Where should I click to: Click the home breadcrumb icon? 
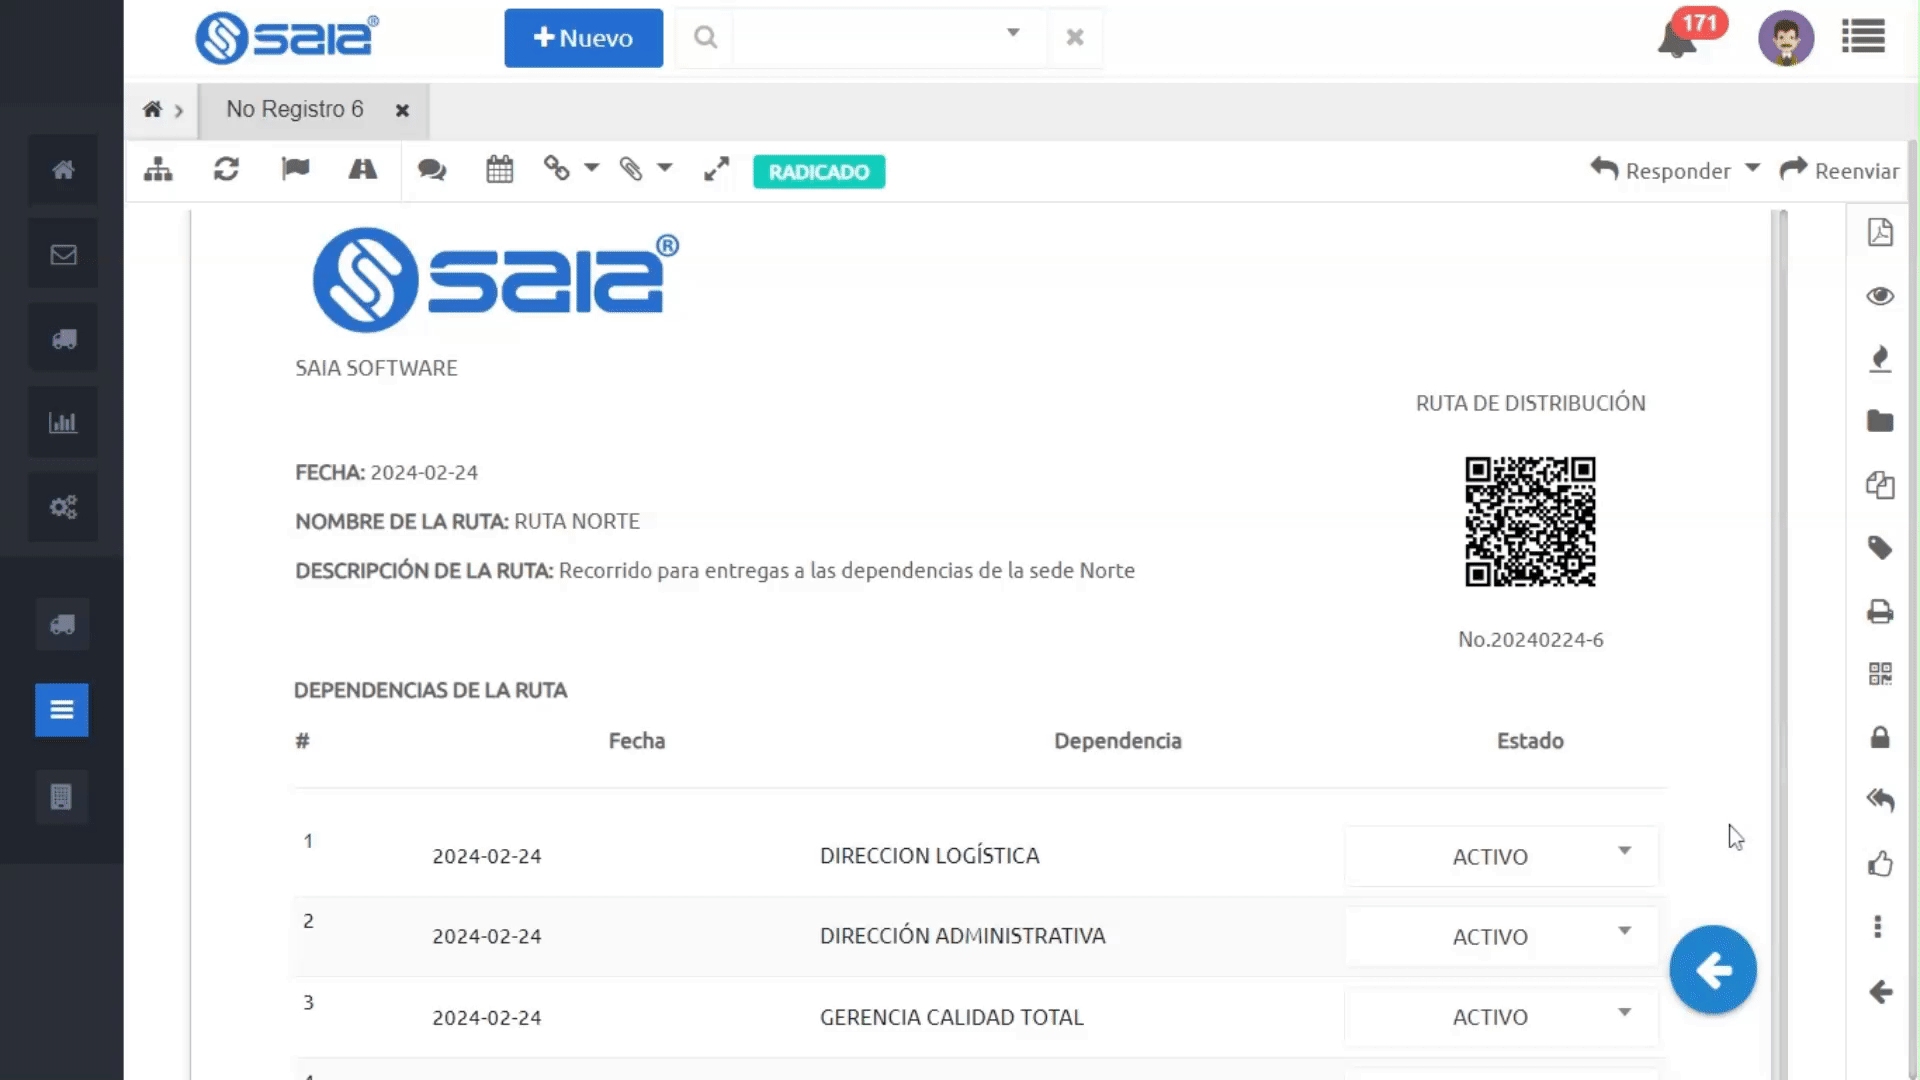[x=152, y=110]
